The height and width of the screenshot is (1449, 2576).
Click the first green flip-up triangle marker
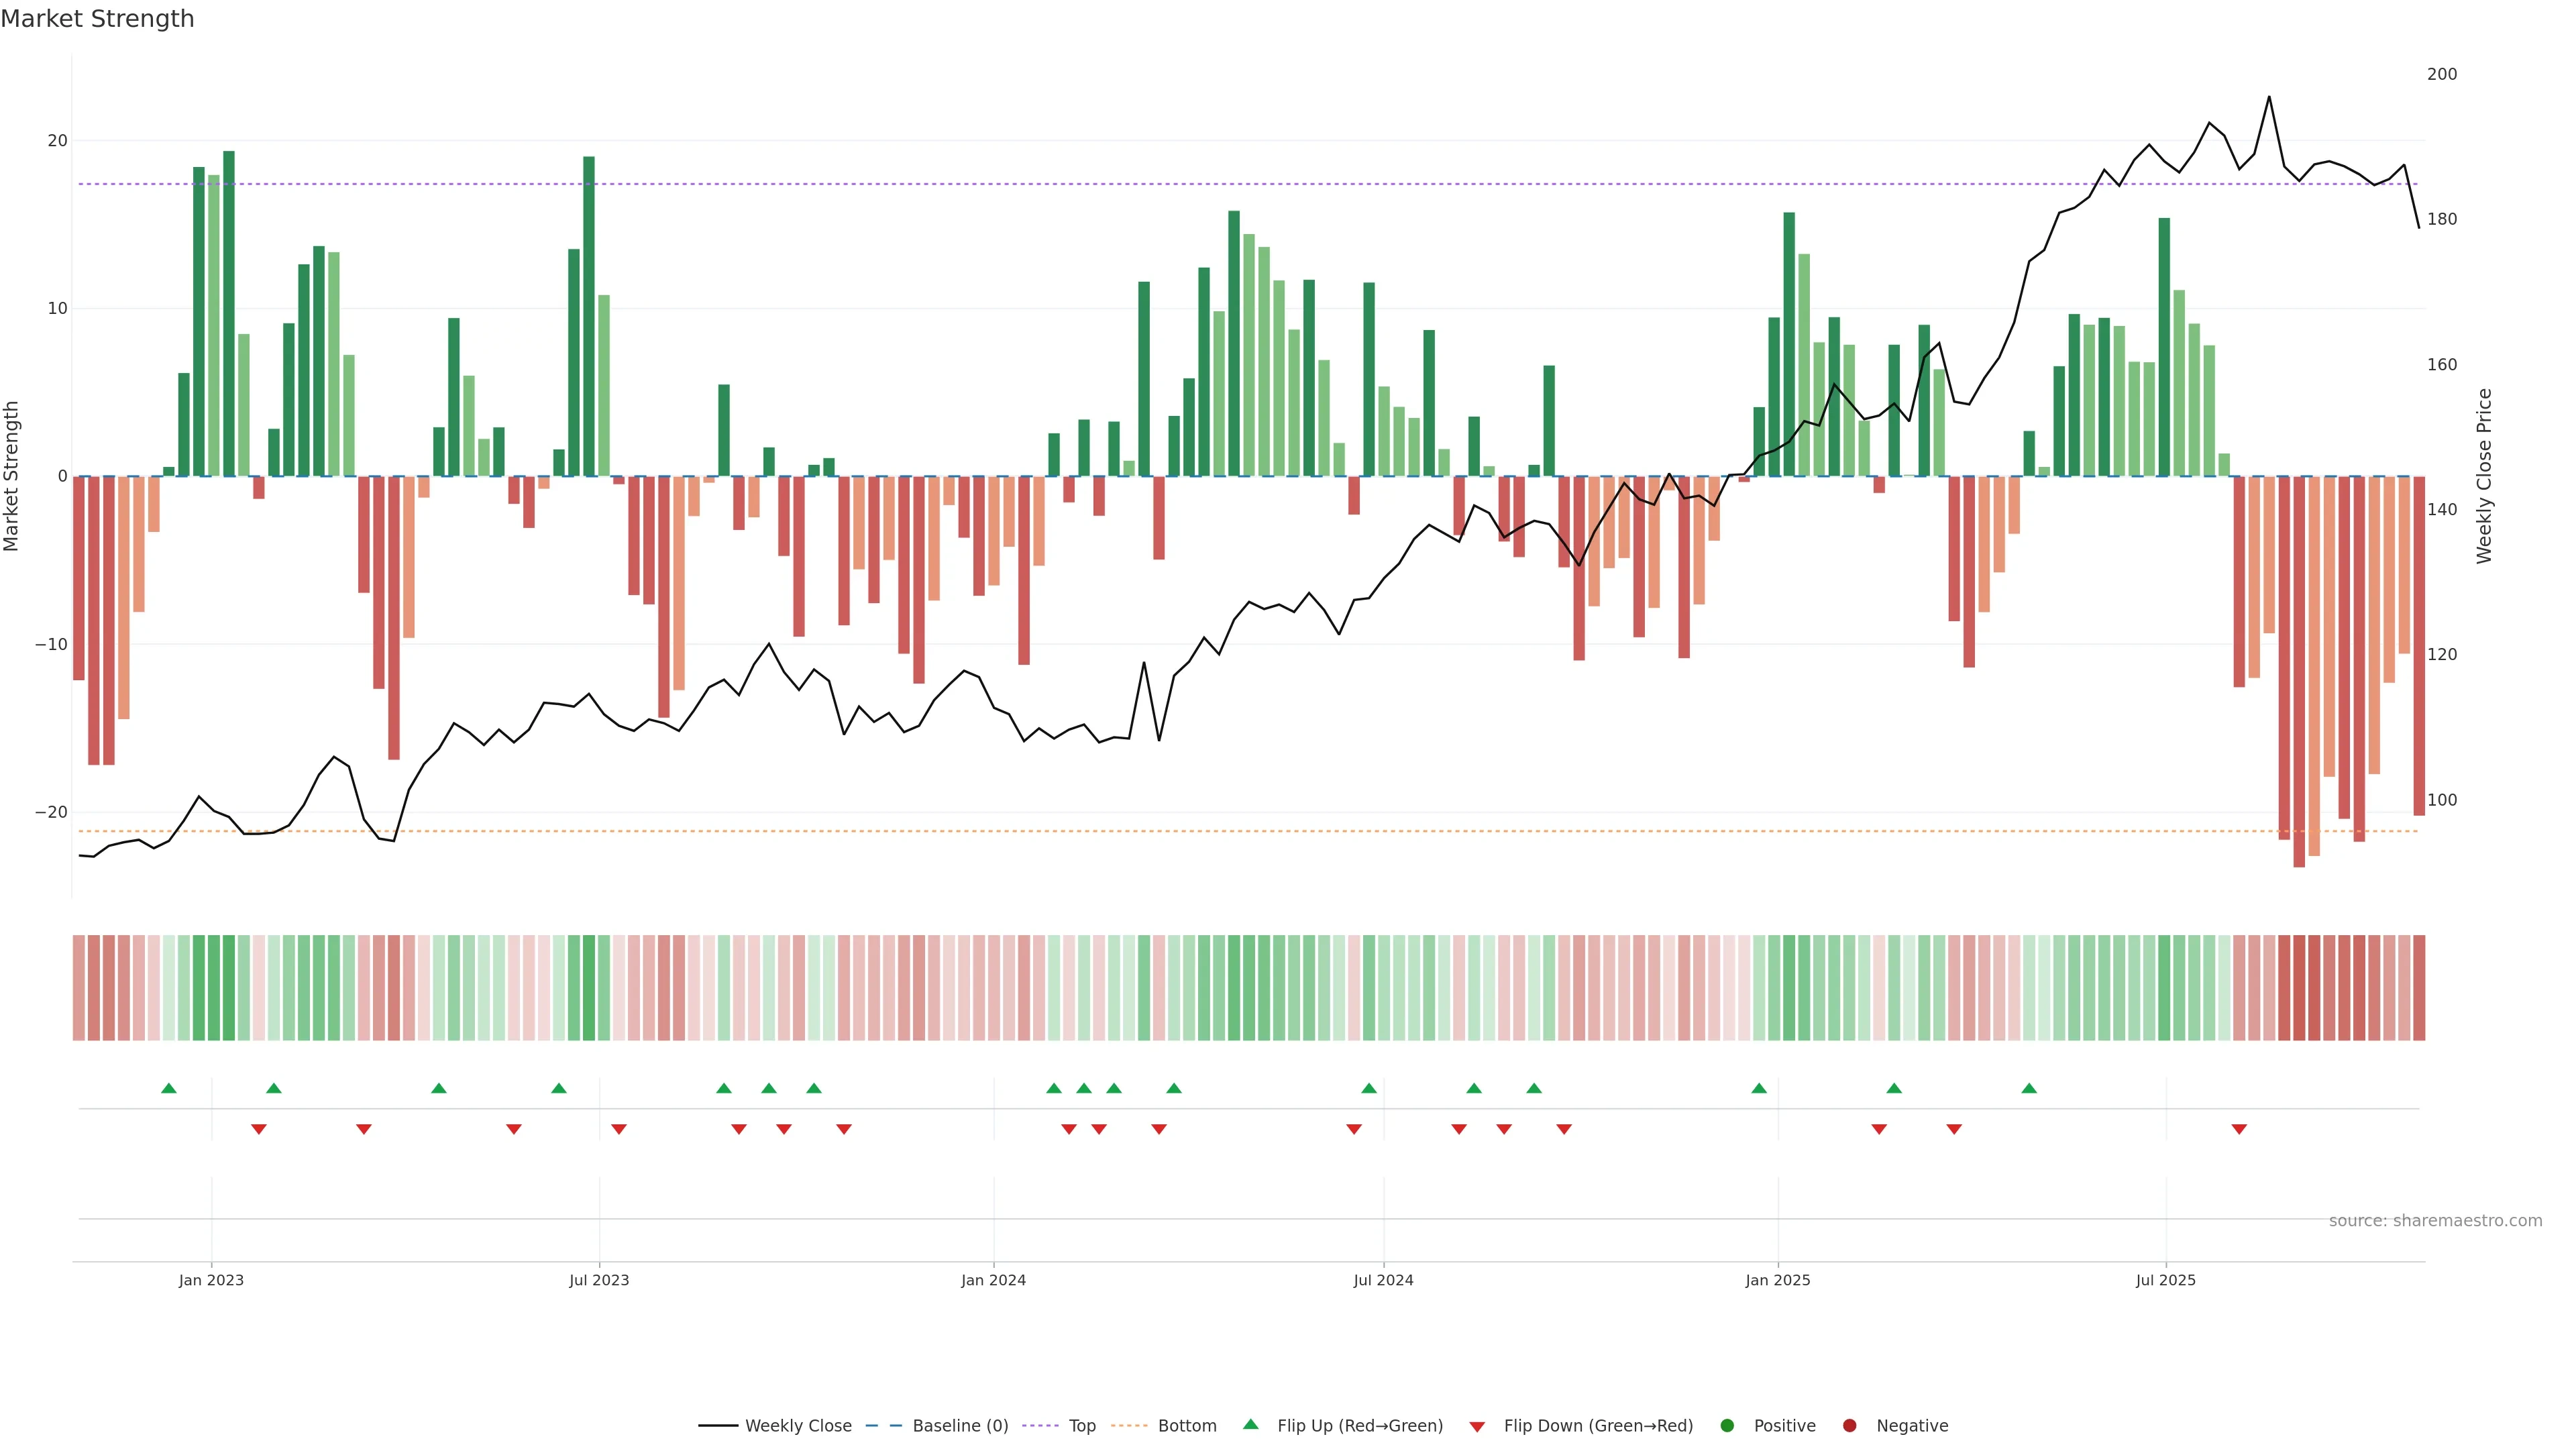coord(169,1088)
